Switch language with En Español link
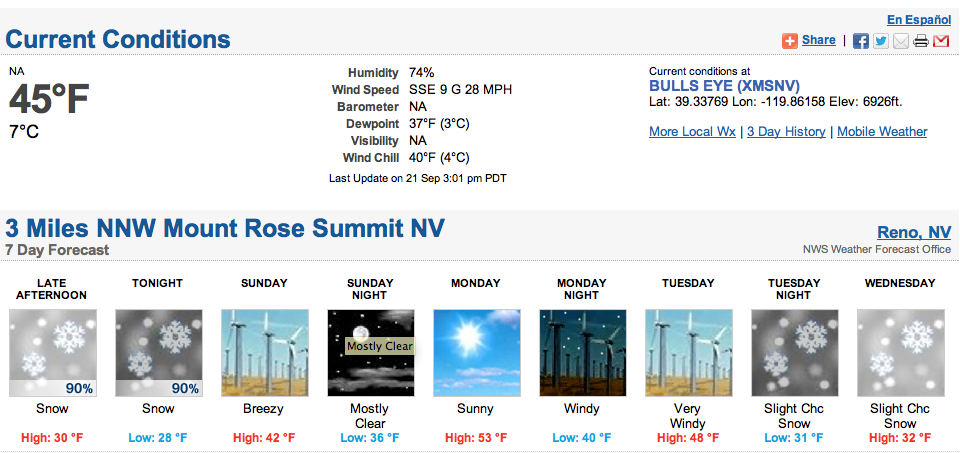The image size is (960, 453). [919, 20]
